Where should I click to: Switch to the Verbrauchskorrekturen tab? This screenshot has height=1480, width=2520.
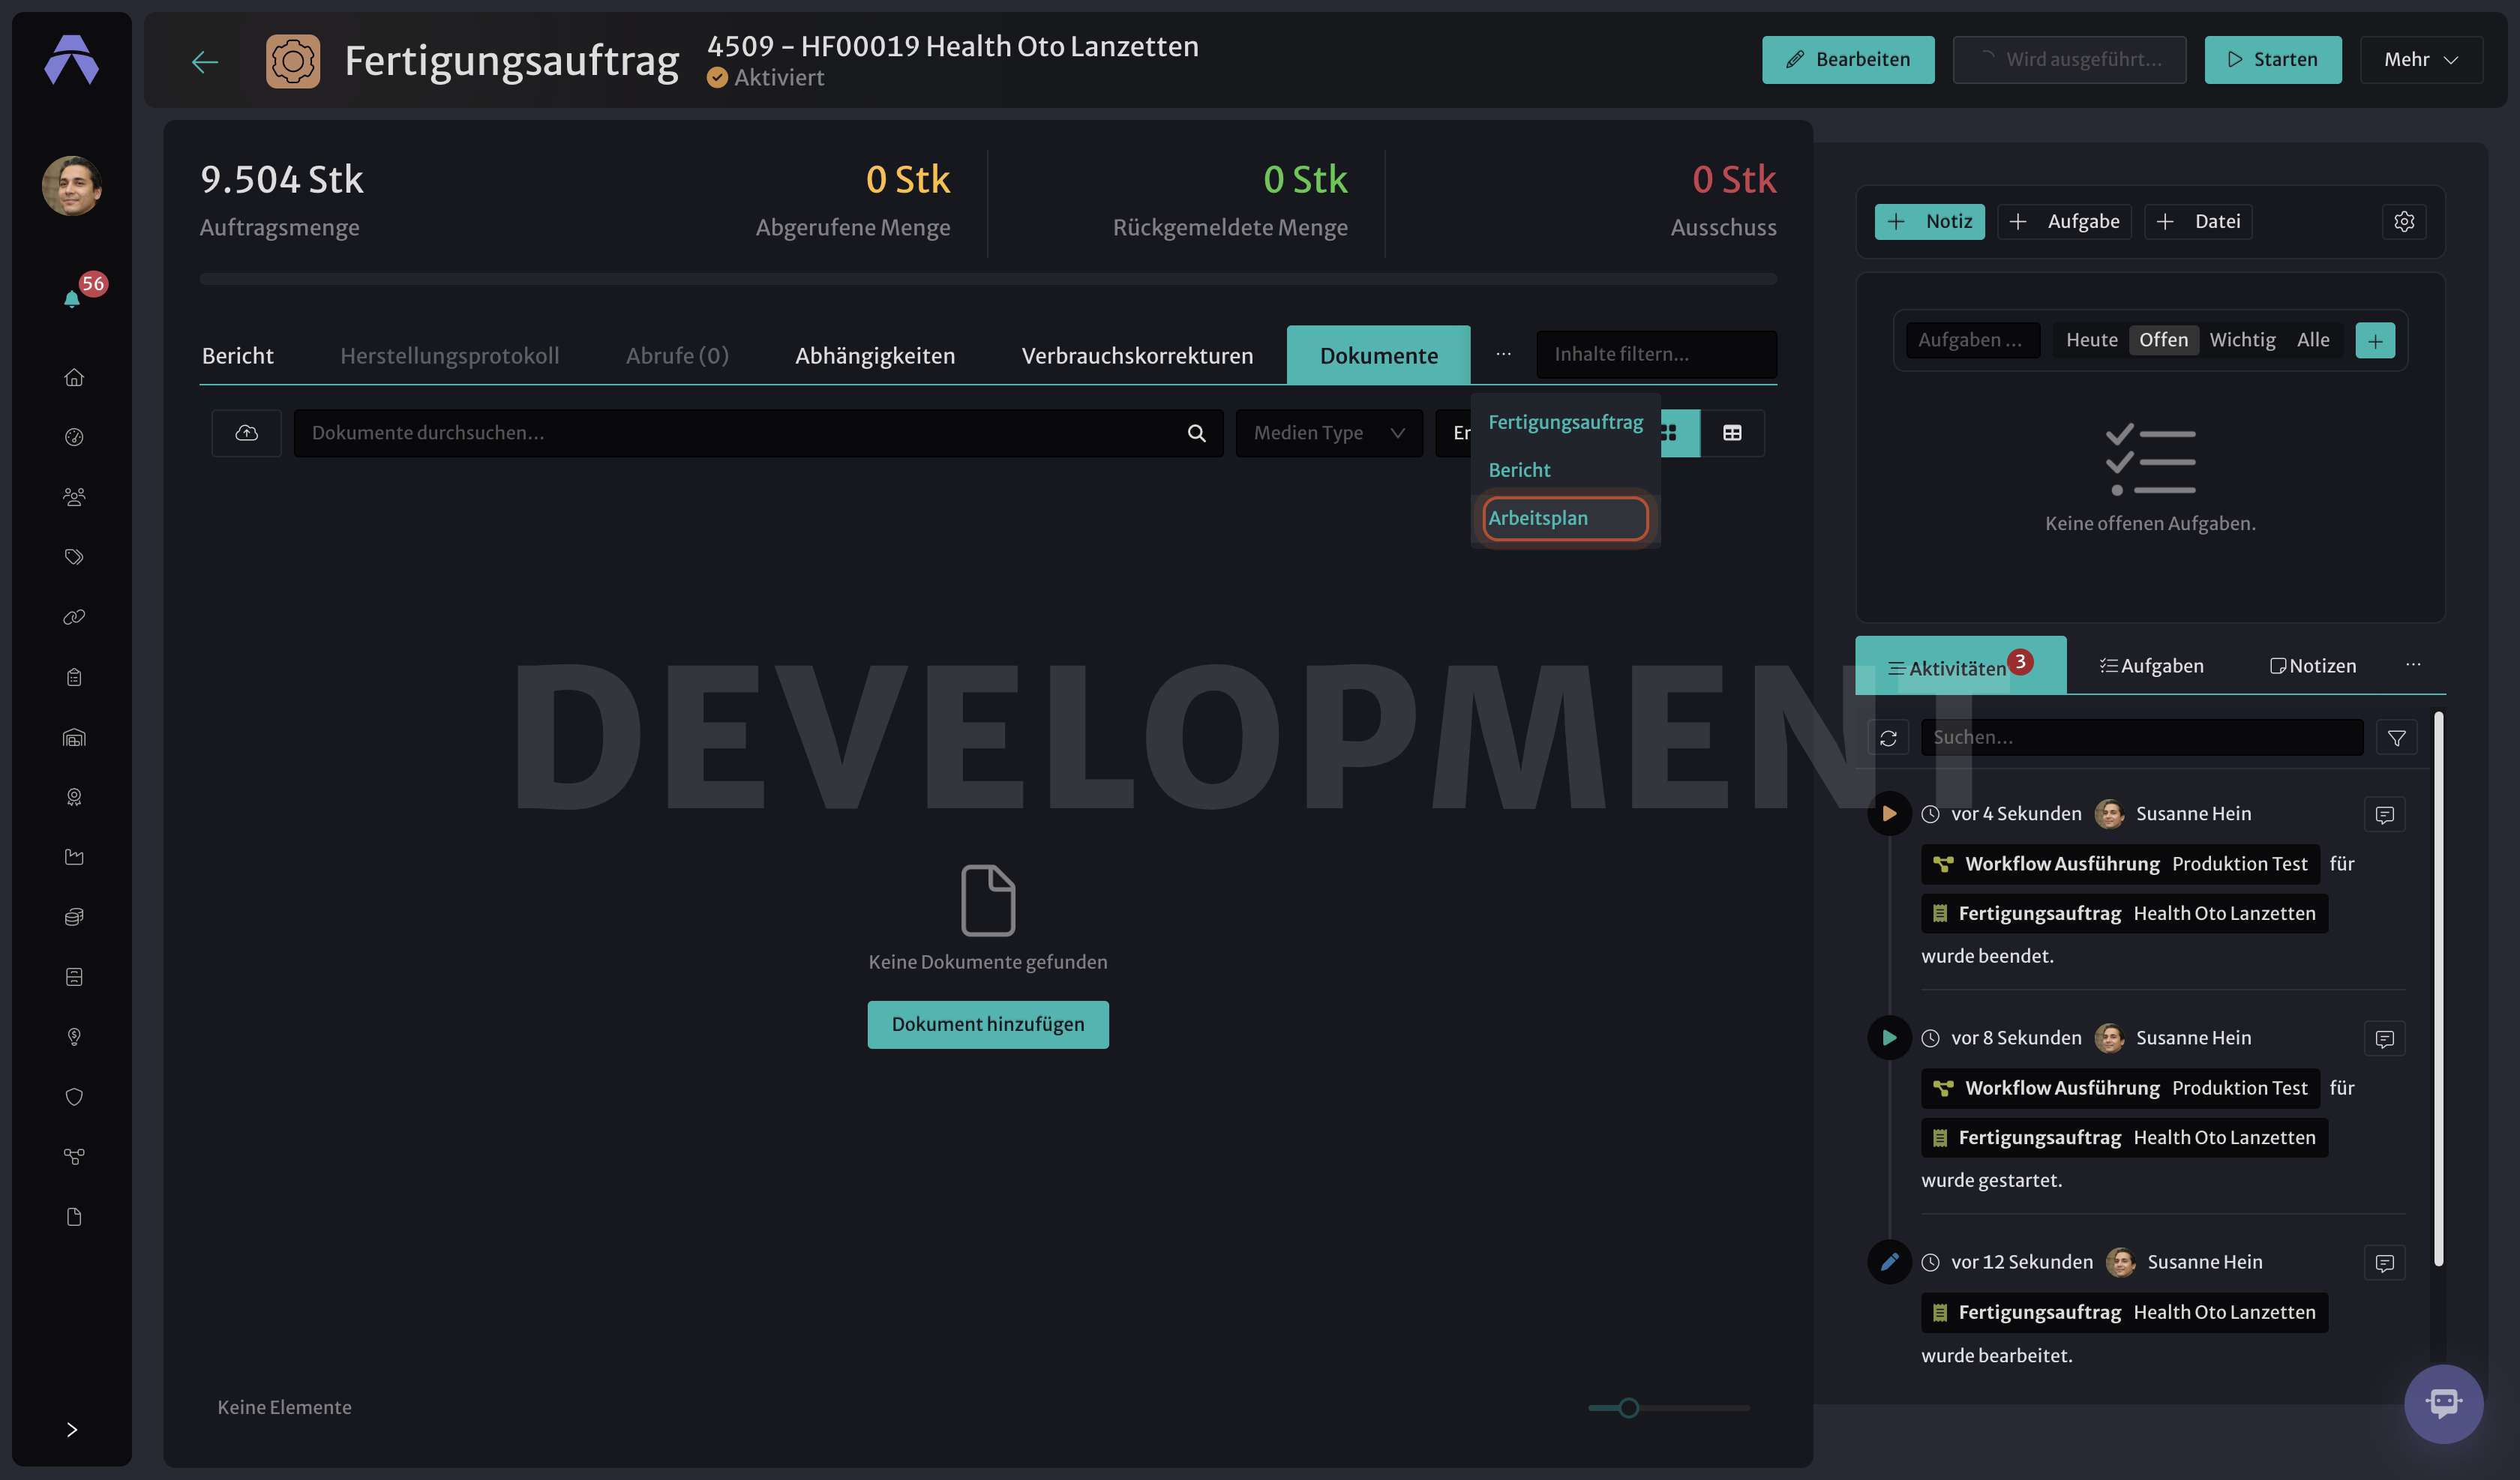[1137, 356]
